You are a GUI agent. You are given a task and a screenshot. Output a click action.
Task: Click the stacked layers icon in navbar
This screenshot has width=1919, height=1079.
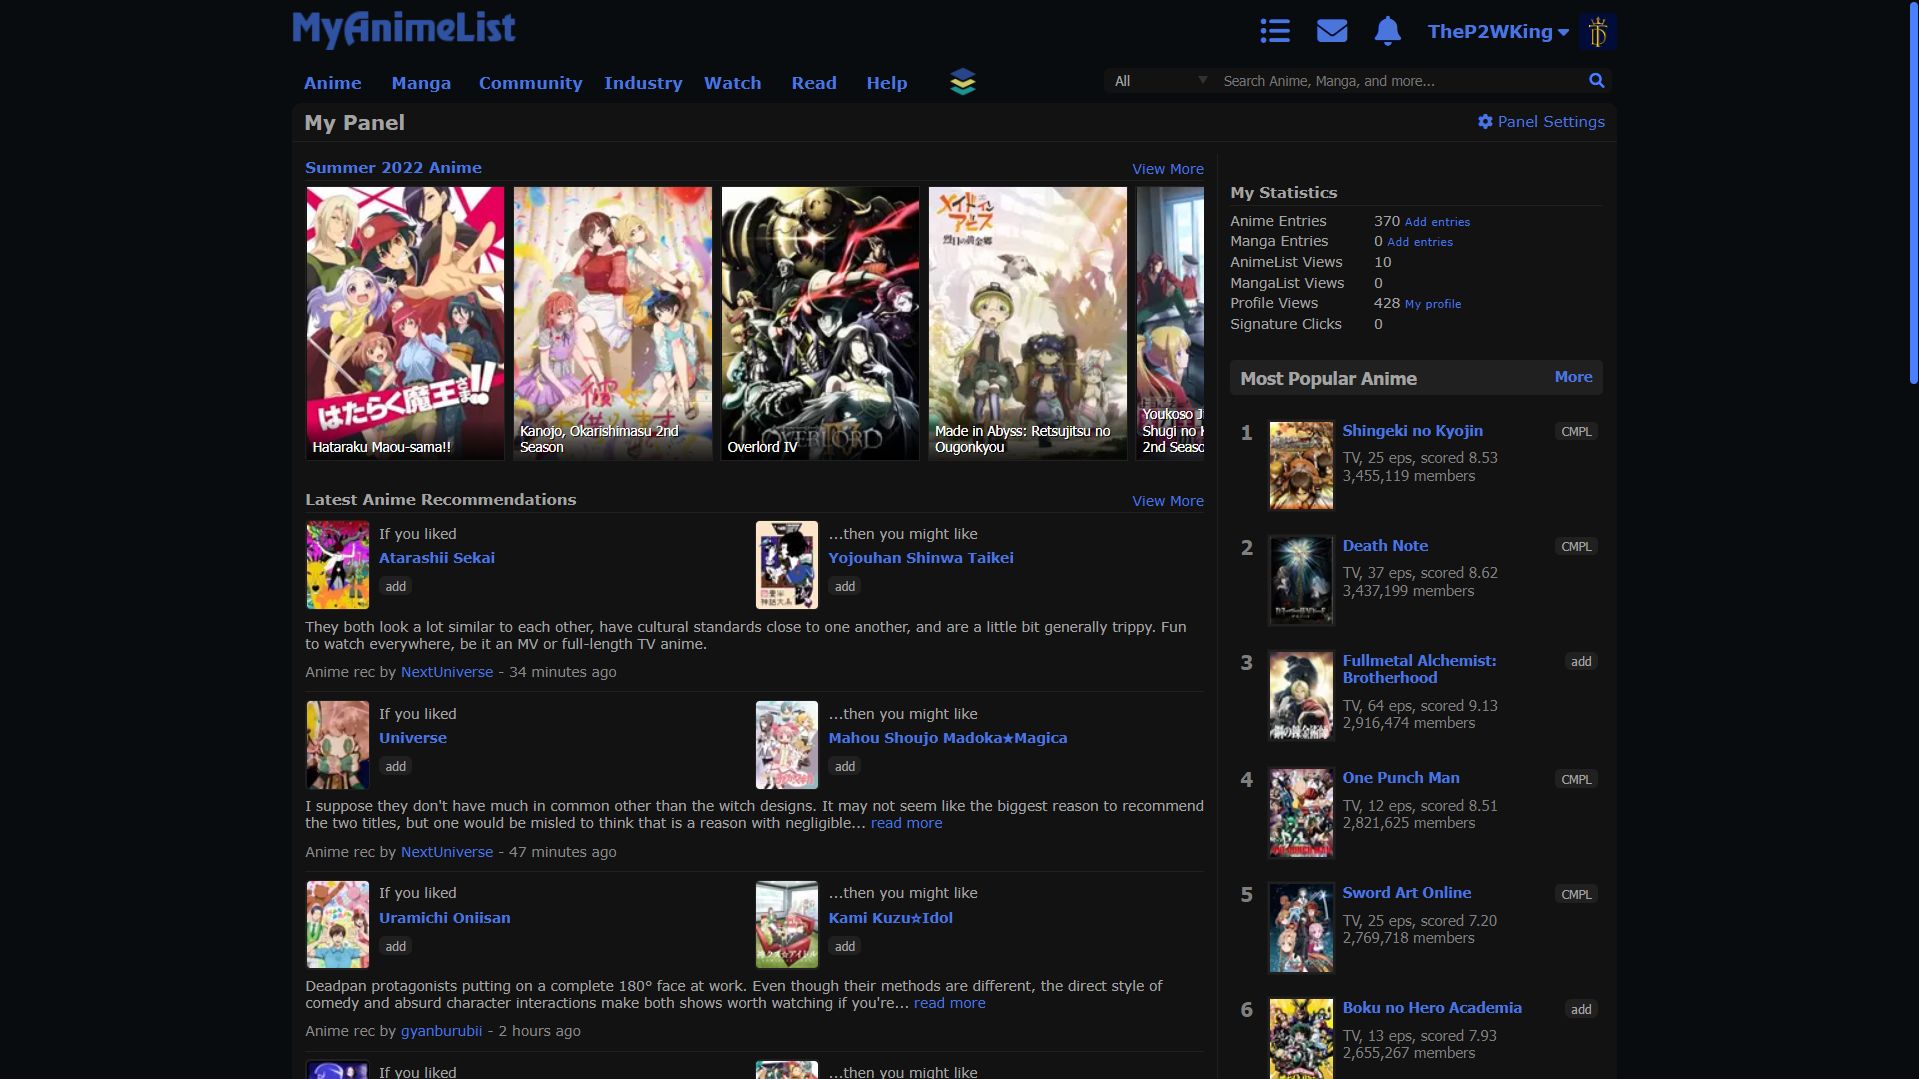[962, 82]
